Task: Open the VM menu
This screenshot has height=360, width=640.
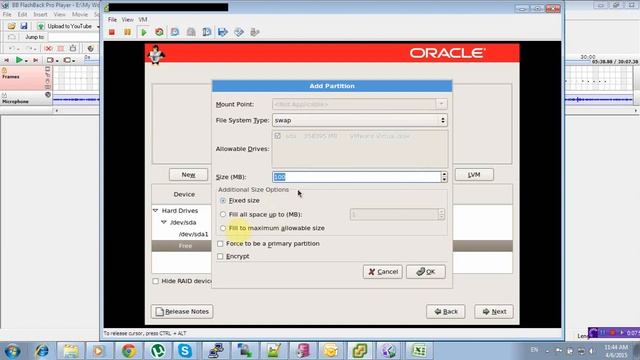Action: pos(143,20)
